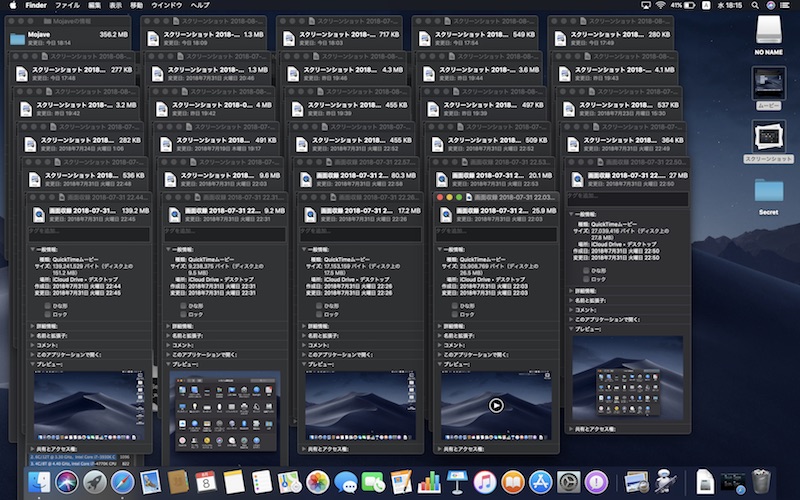Open iBooks icon in Dock
Image resolution: width=800 pixels, height=500 pixels.
(513, 482)
